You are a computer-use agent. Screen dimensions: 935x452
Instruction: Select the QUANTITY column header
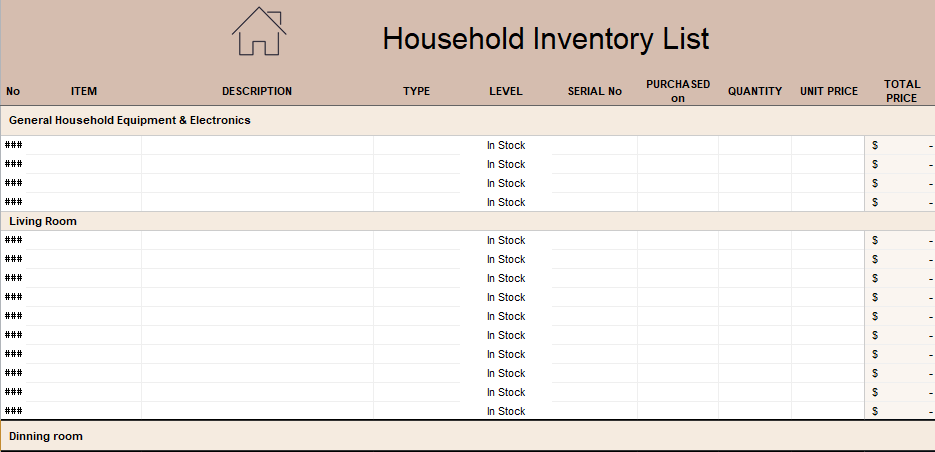click(754, 91)
